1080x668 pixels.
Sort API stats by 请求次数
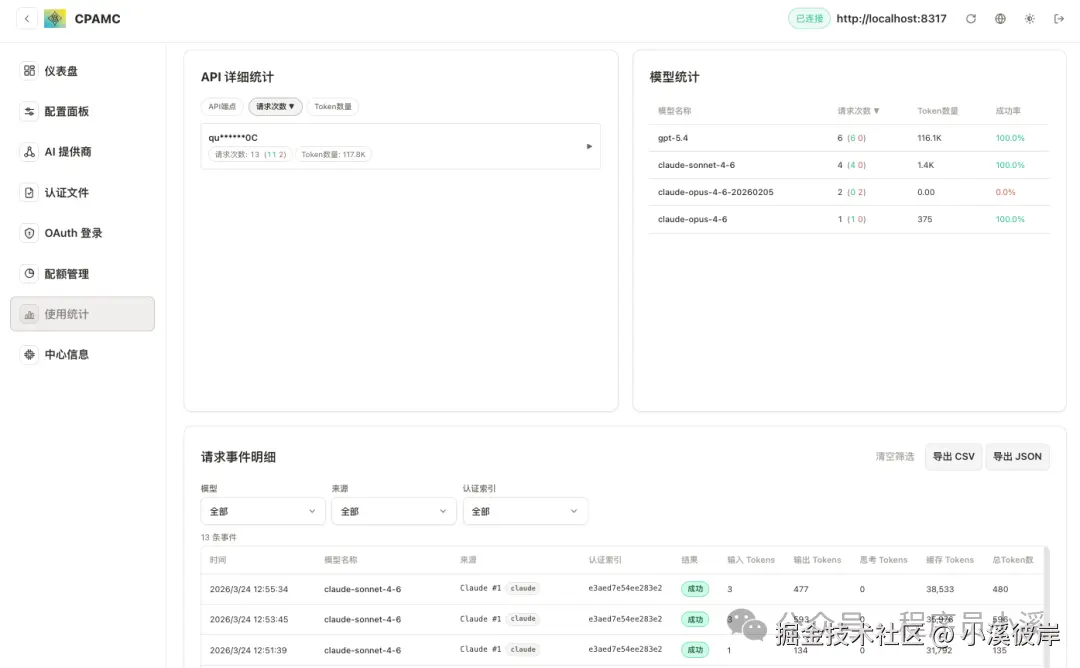[275, 107]
